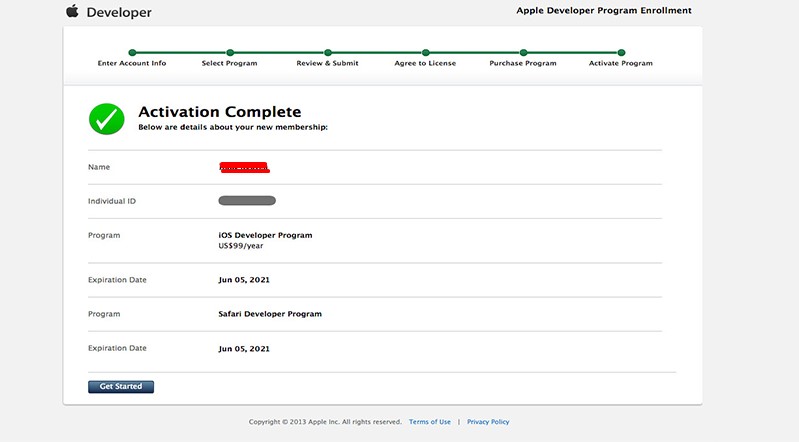Click the Copyright 2013 Apple Inc. text

click(x=325, y=422)
